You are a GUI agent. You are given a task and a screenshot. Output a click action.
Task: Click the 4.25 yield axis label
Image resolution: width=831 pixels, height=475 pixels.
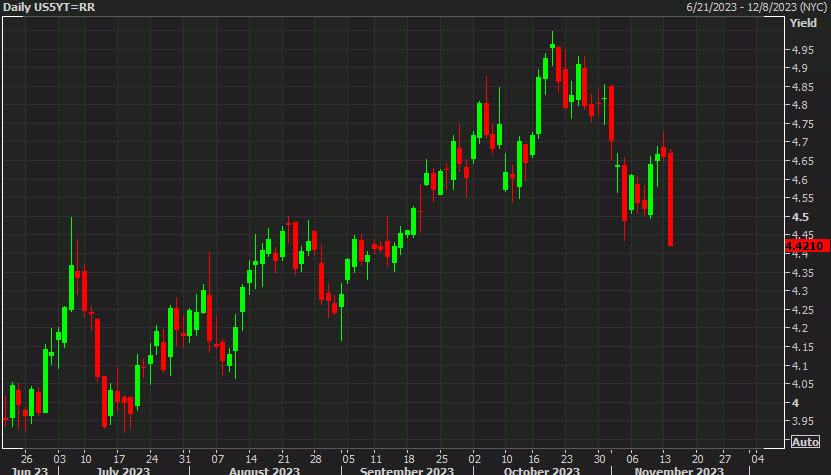tap(803, 310)
